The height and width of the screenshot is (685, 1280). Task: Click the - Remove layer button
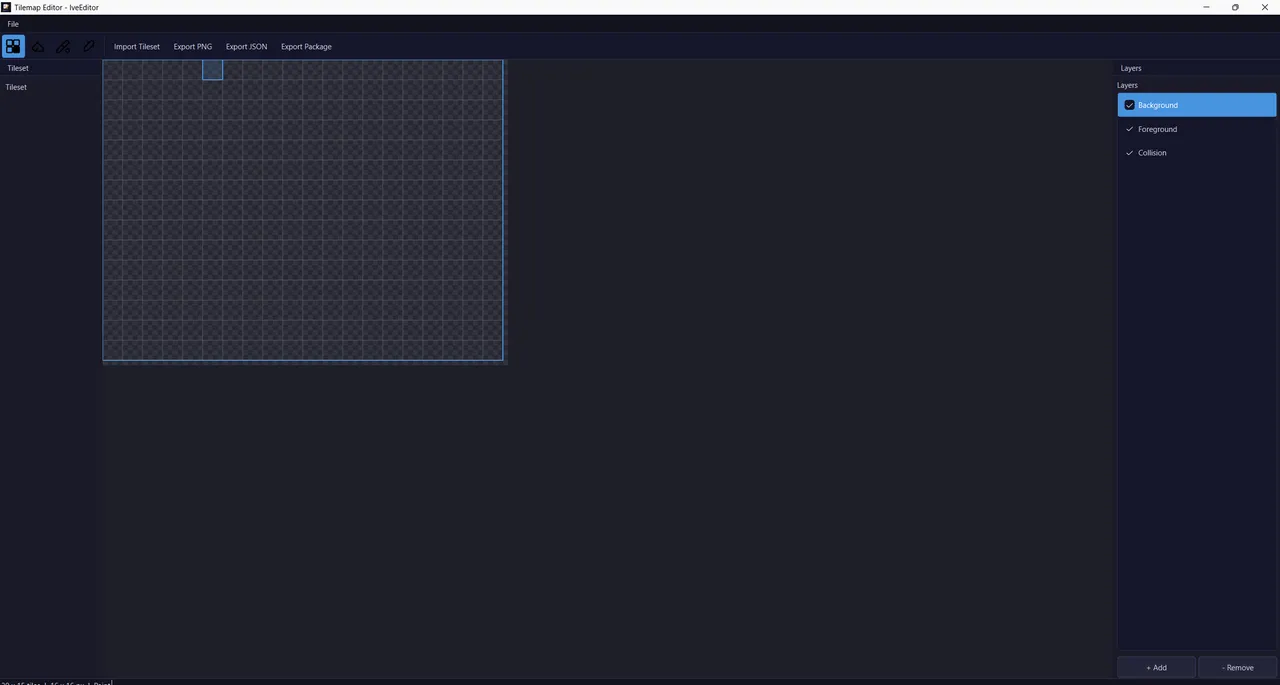tap(1238, 667)
